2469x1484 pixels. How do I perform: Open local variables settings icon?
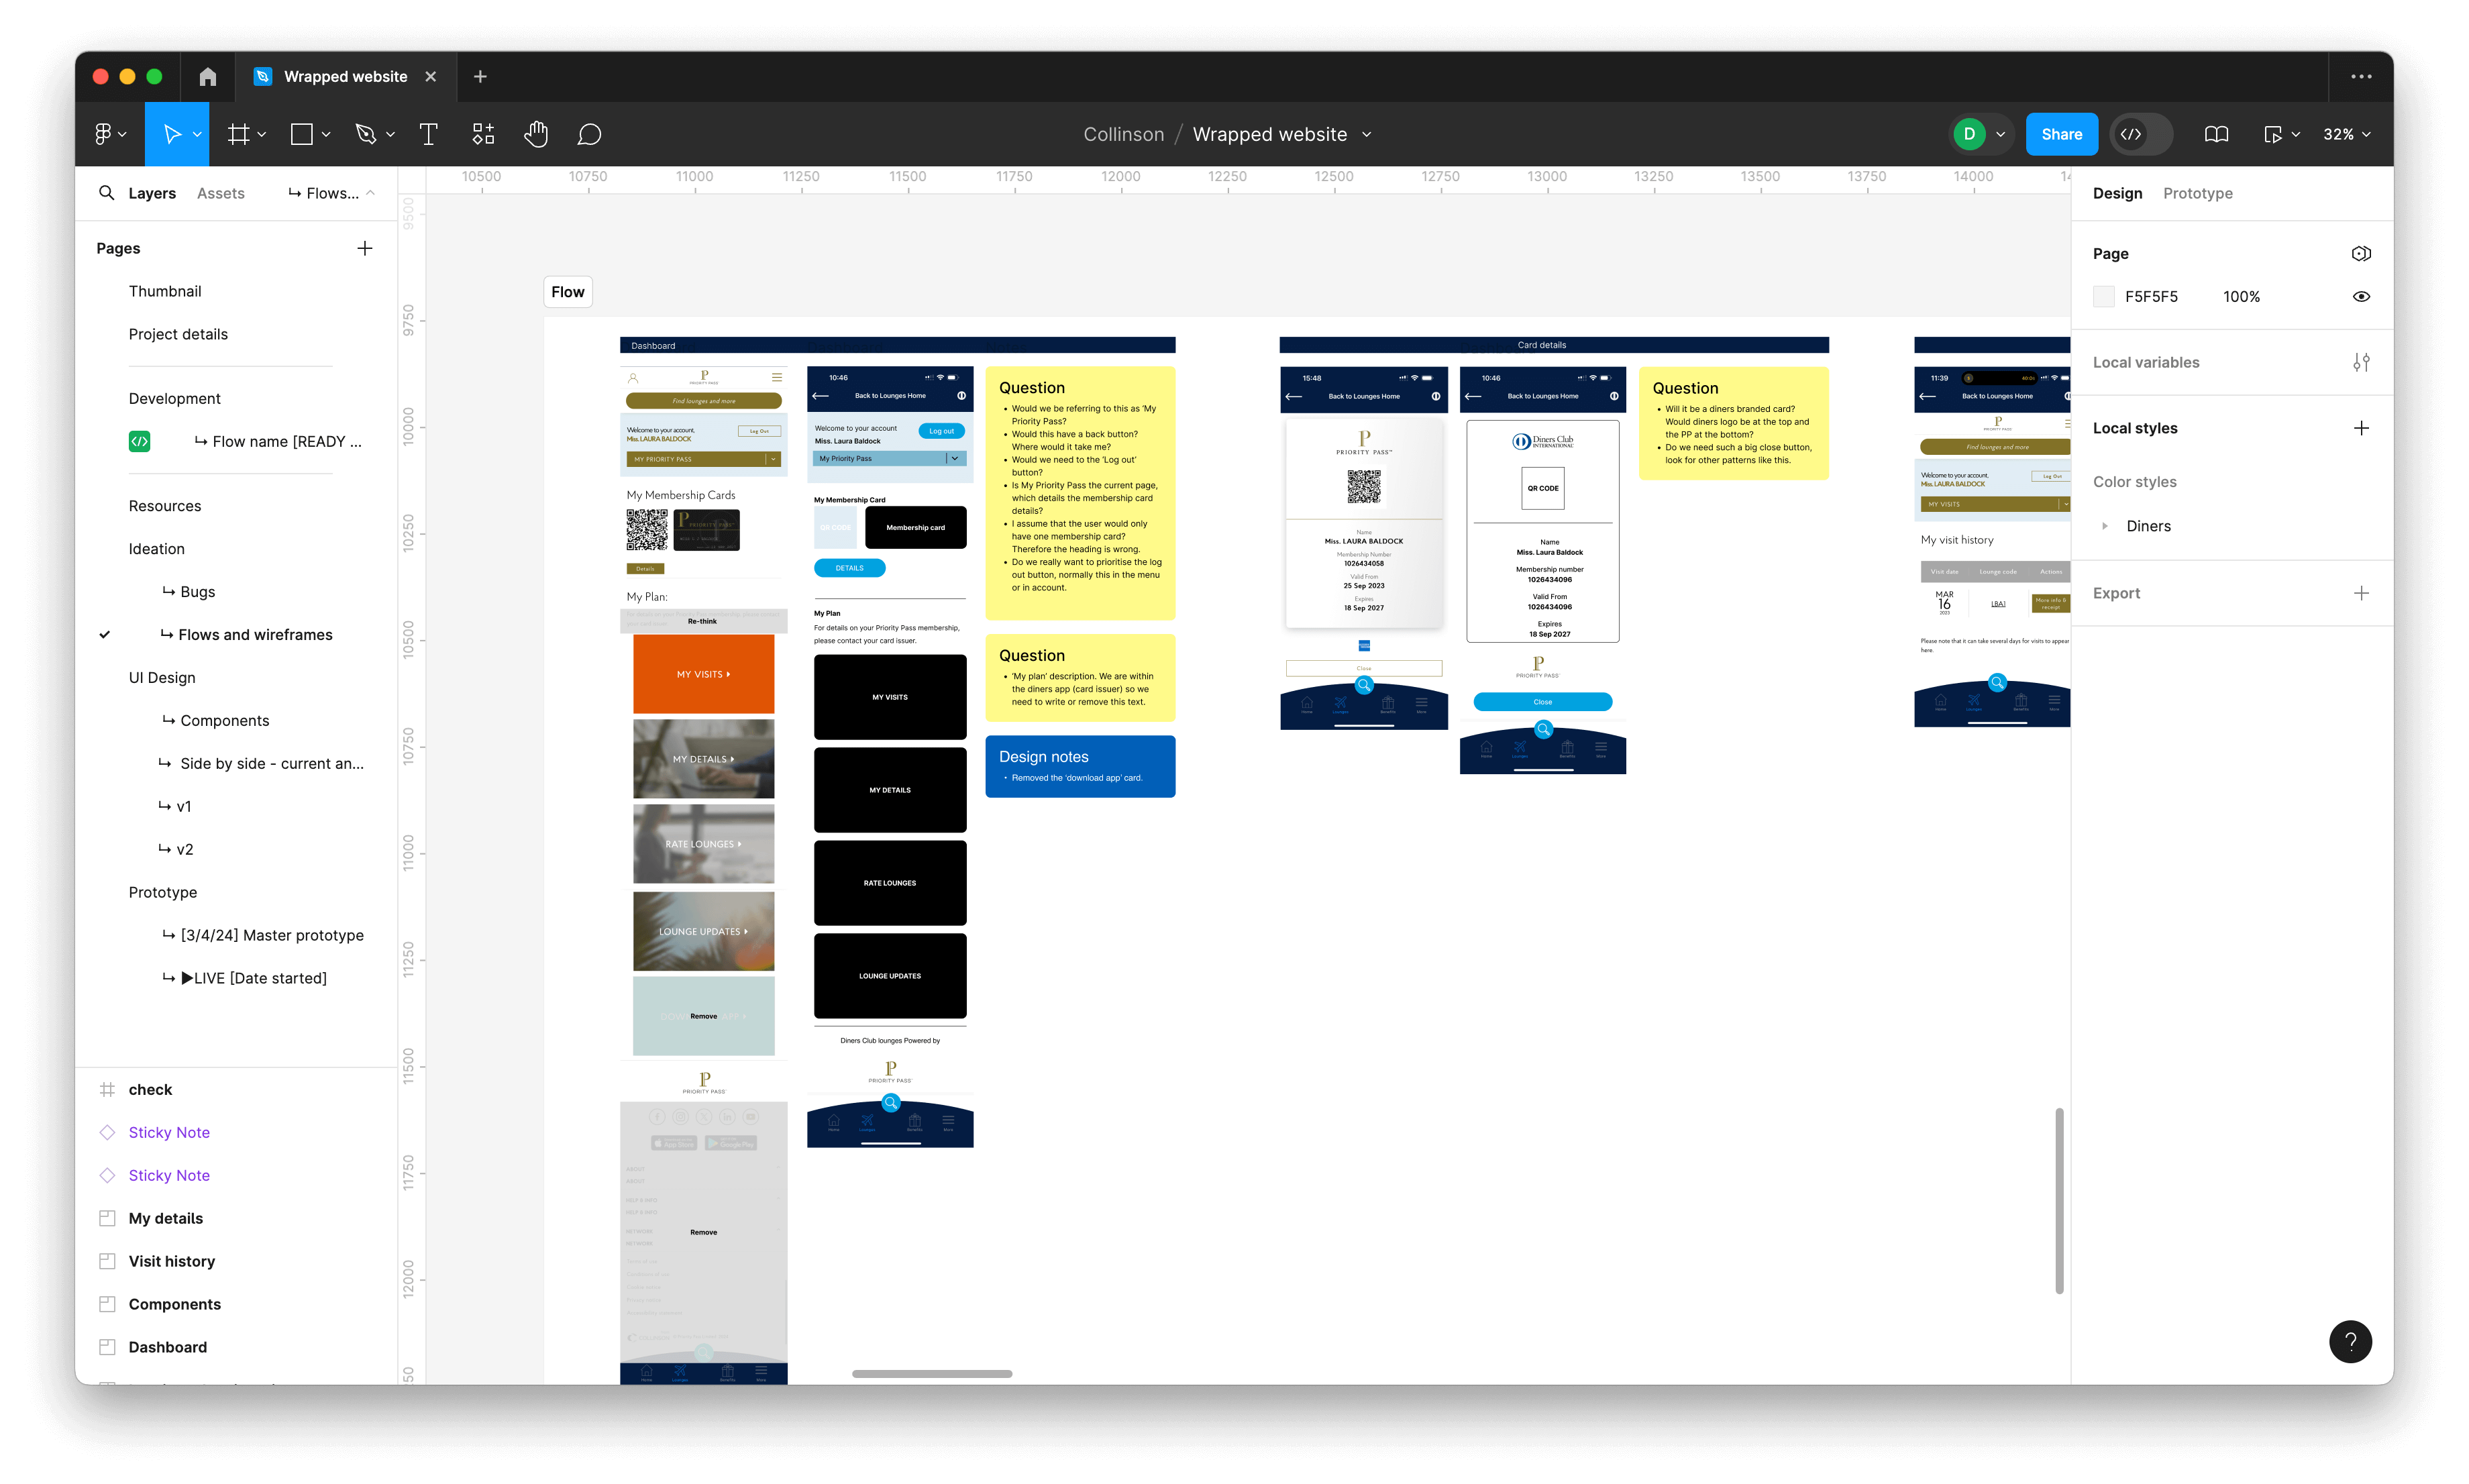(x=2360, y=362)
